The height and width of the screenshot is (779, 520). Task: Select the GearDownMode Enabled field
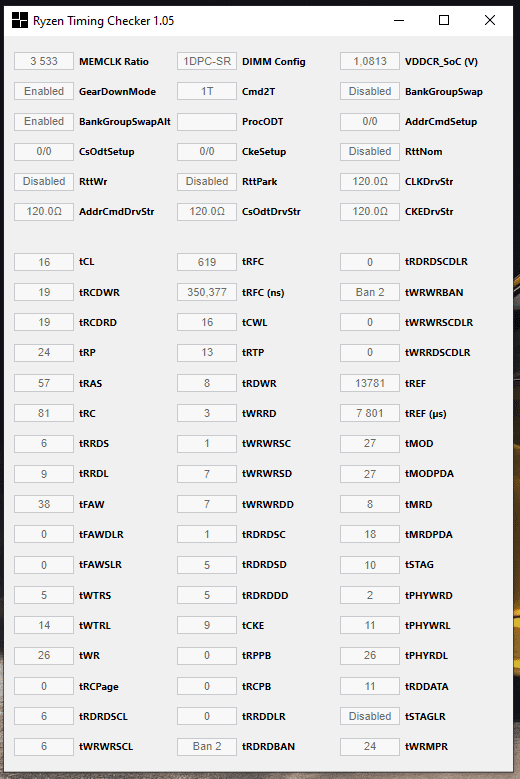point(44,91)
